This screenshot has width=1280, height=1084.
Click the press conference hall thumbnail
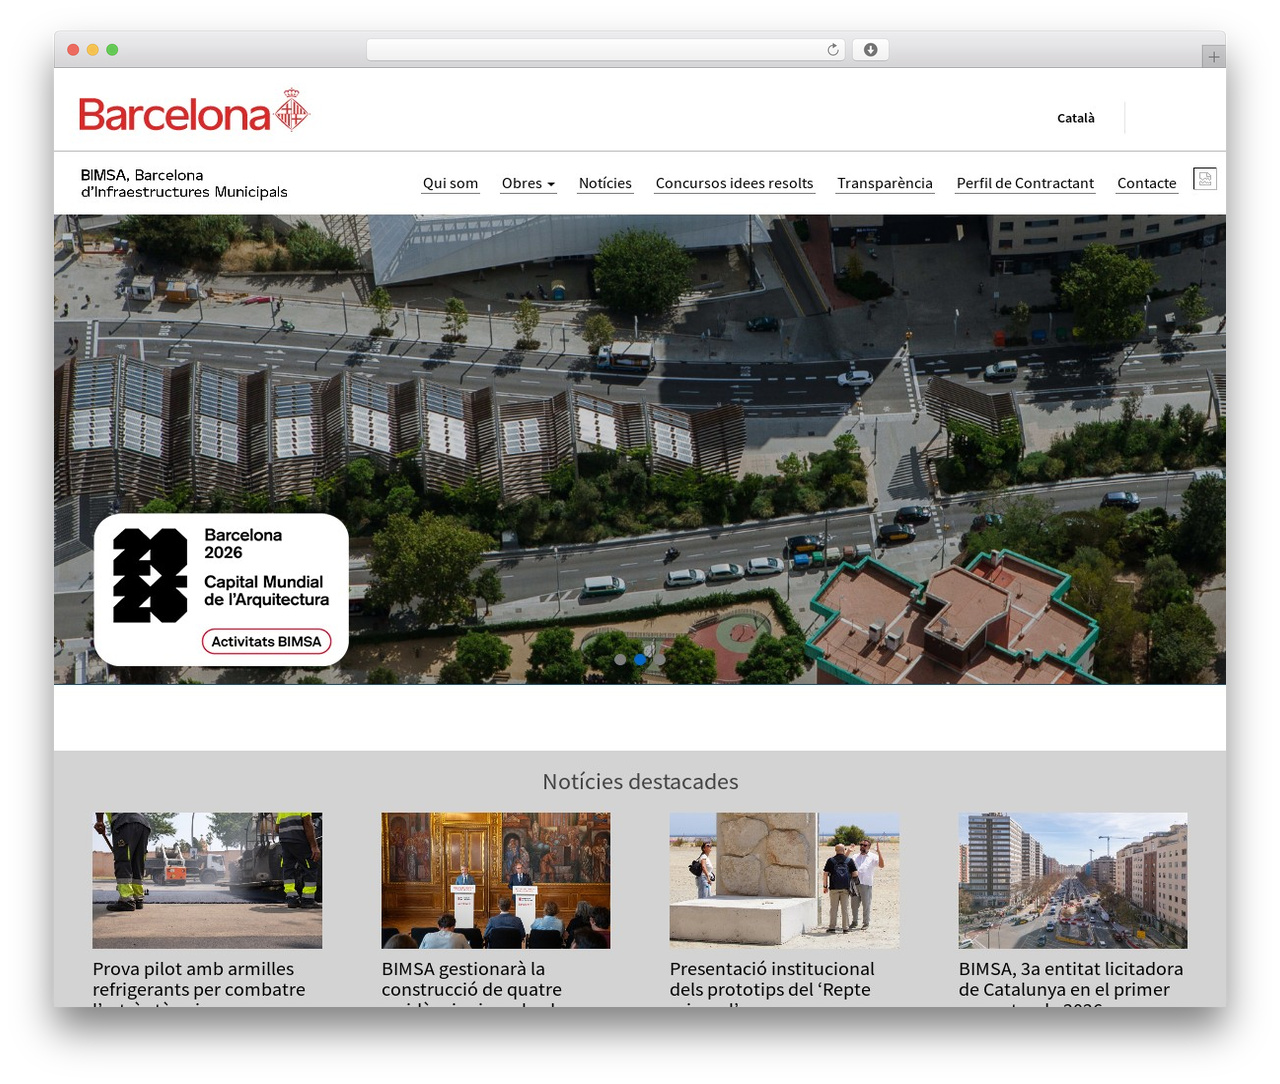[x=496, y=880]
